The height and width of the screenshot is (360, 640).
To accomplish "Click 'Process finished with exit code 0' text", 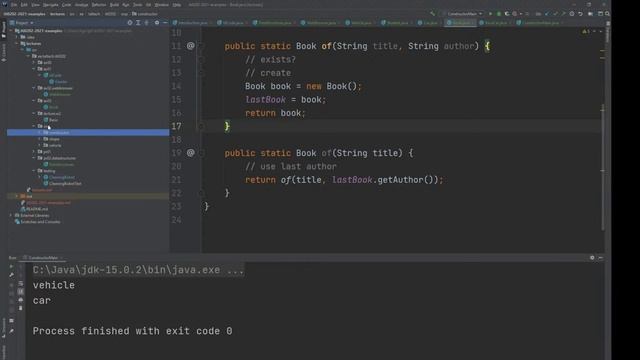I will coord(132,331).
